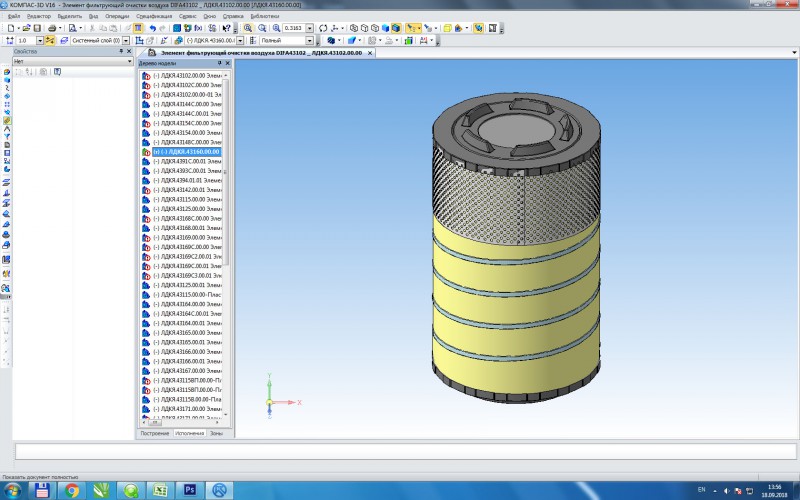Open Photoshop from the Windows taskbar
Screen dimensions: 800x500
point(188,490)
